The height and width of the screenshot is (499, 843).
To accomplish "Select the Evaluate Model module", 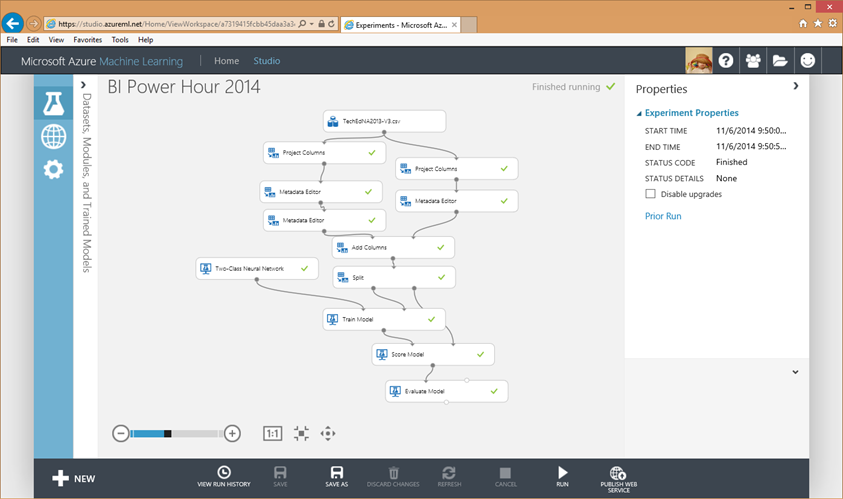I will 446,391.
